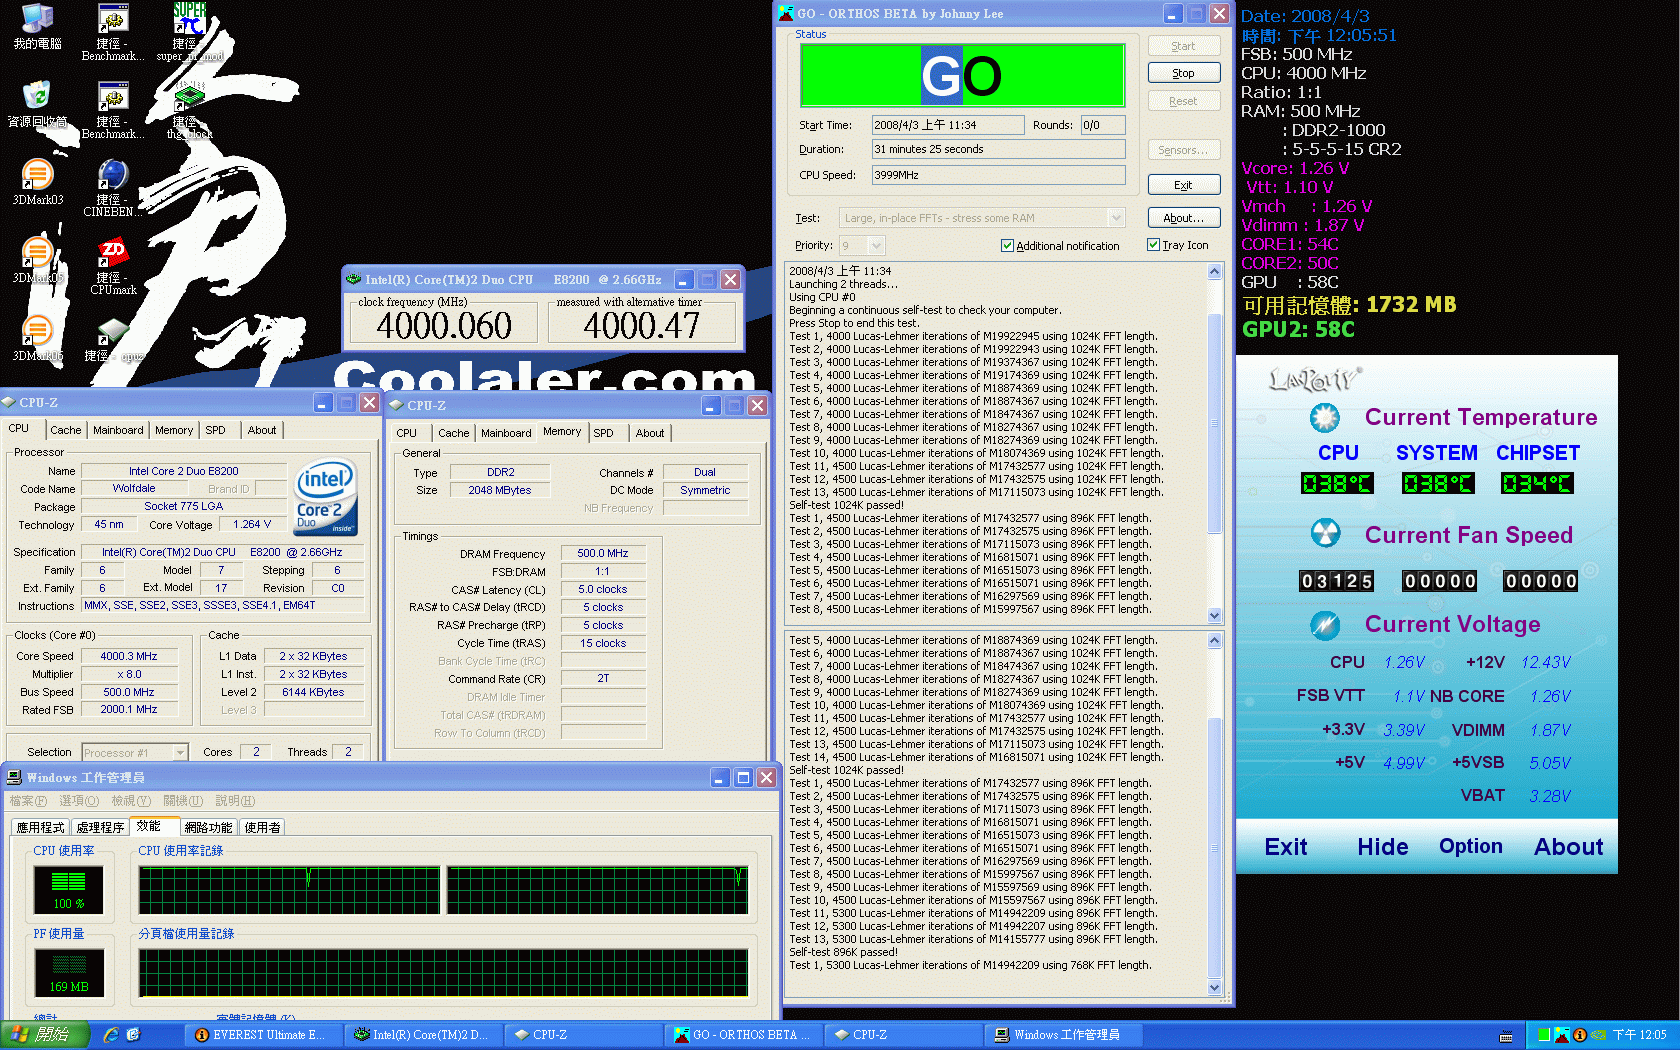Click the Intel Core 2 clock window title icon

[353, 280]
